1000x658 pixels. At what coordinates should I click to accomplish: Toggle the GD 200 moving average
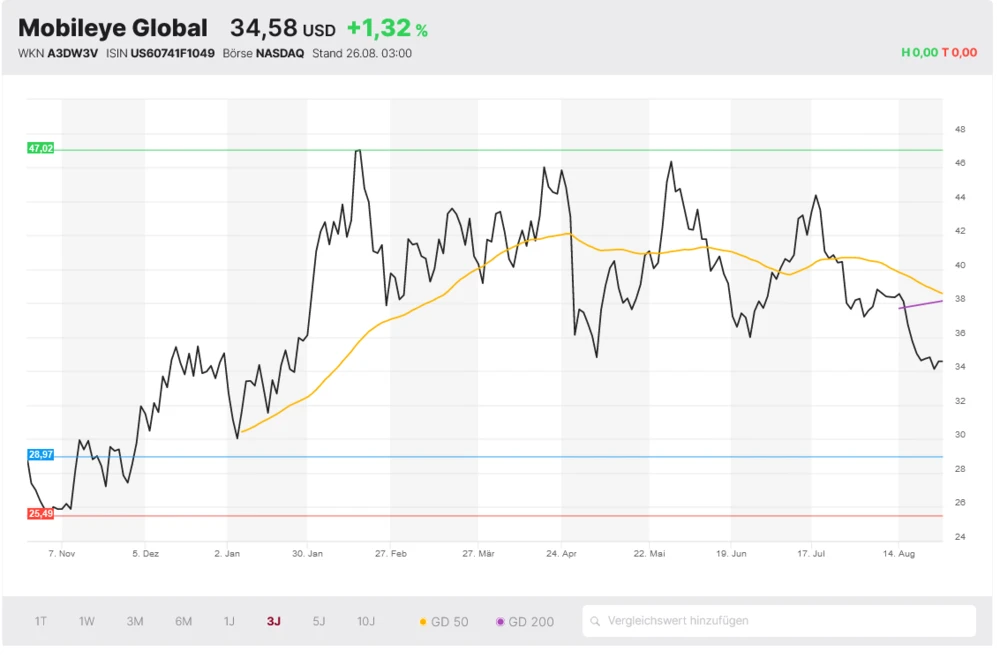coord(525,622)
